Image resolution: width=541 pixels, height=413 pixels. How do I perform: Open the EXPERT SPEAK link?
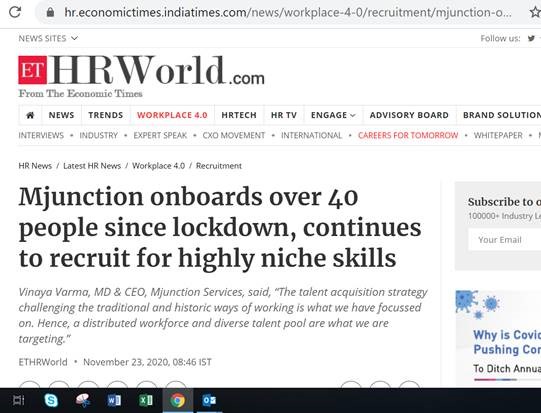click(160, 135)
